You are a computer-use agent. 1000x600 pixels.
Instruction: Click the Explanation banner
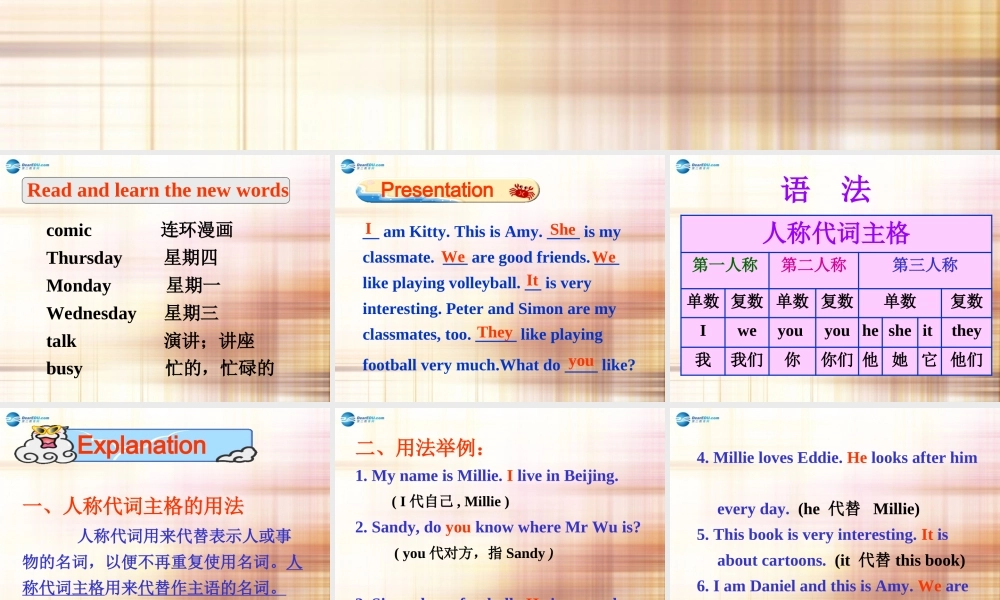pyautogui.click(x=141, y=445)
